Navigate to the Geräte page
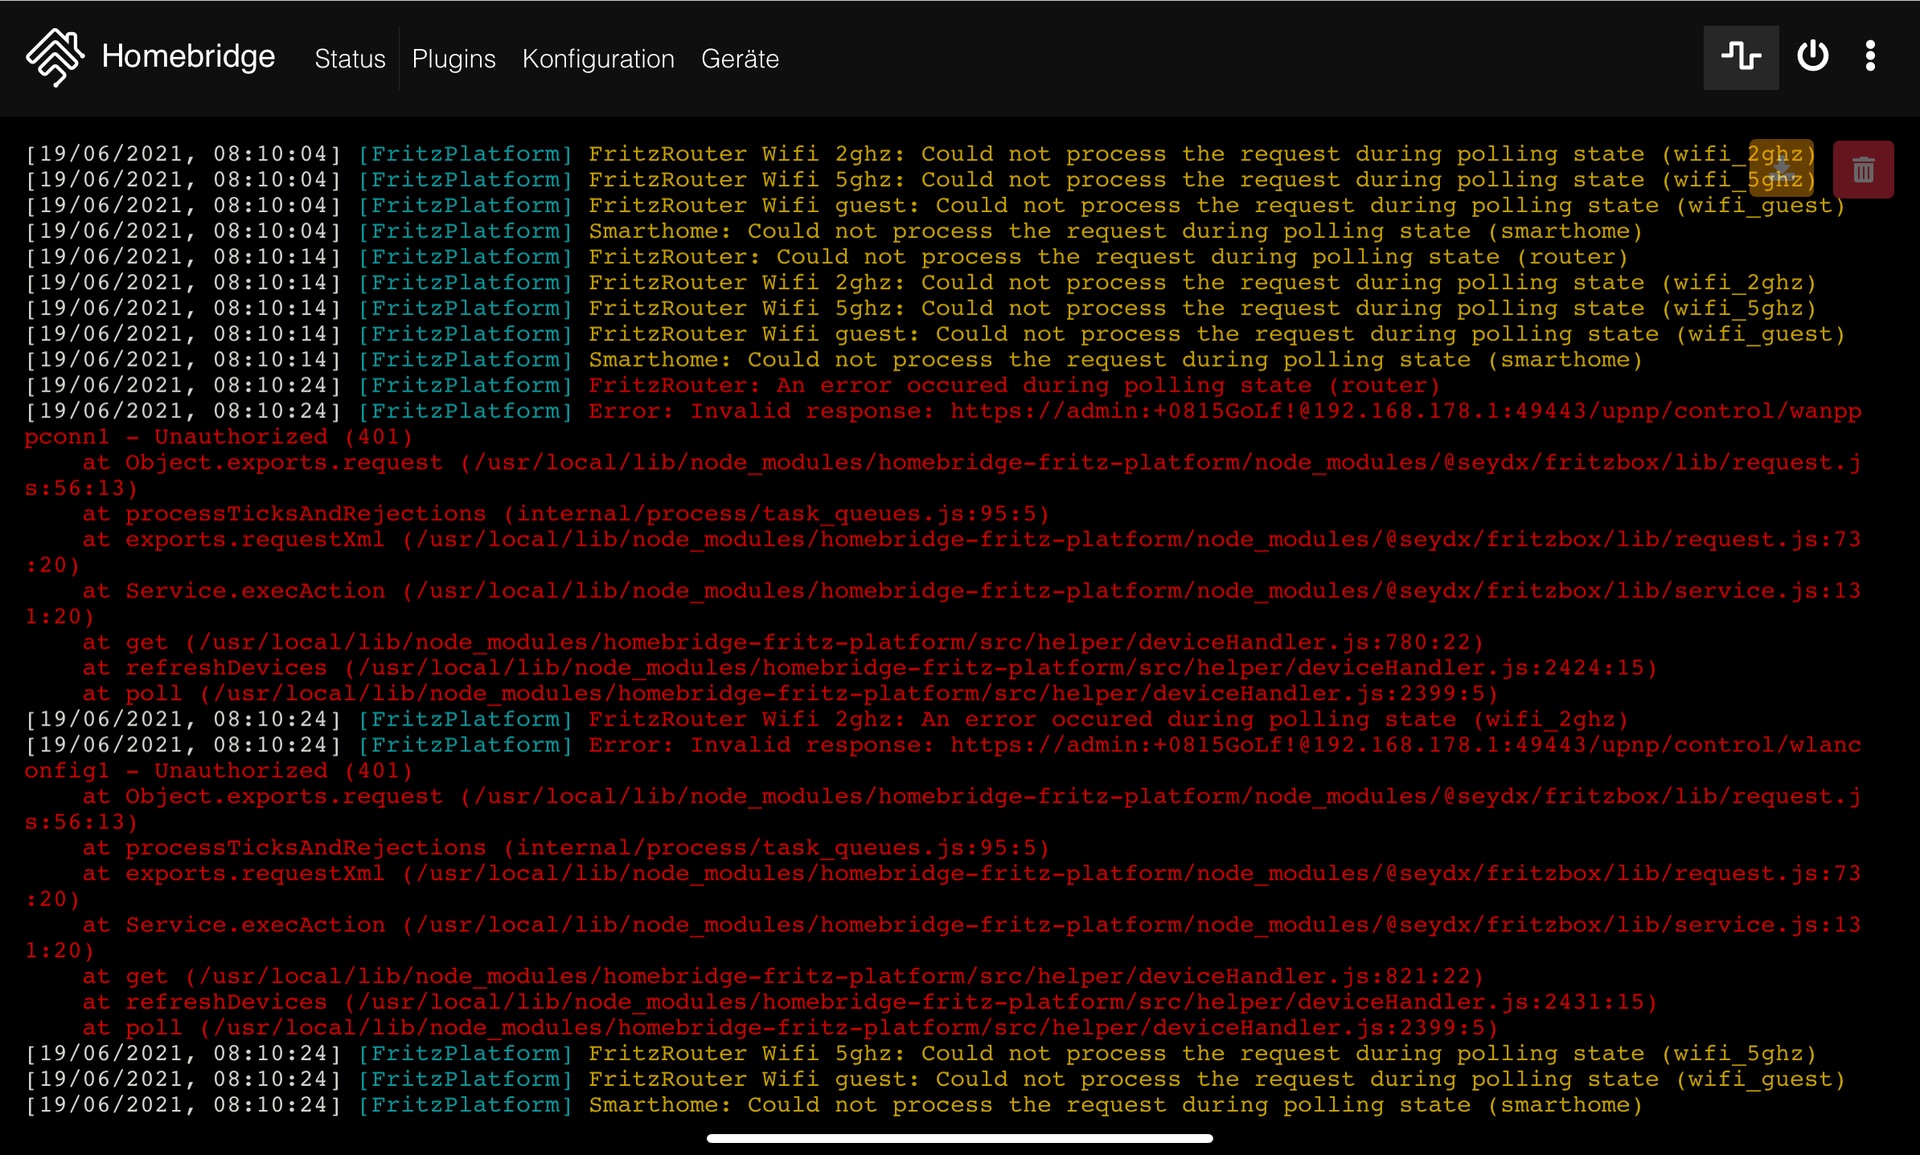The image size is (1920, 1155). 739,59
